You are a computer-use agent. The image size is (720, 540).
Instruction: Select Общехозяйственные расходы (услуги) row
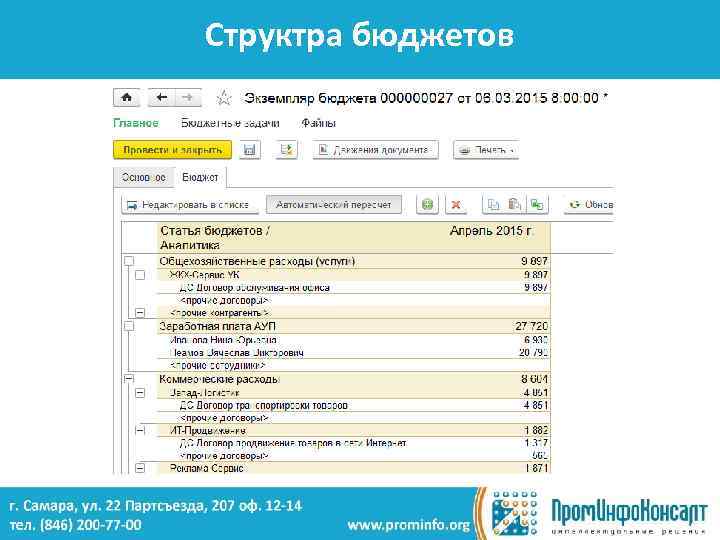tap(354, 261)
